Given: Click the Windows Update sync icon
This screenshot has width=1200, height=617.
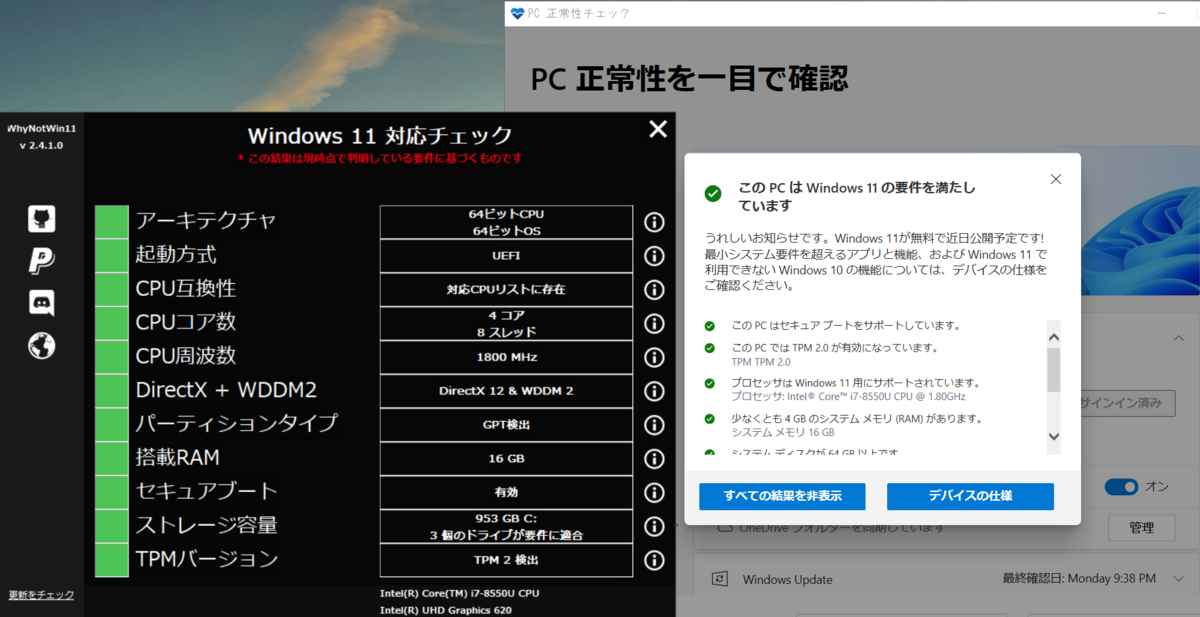Looking at the screenshot, I should [718, 579].
